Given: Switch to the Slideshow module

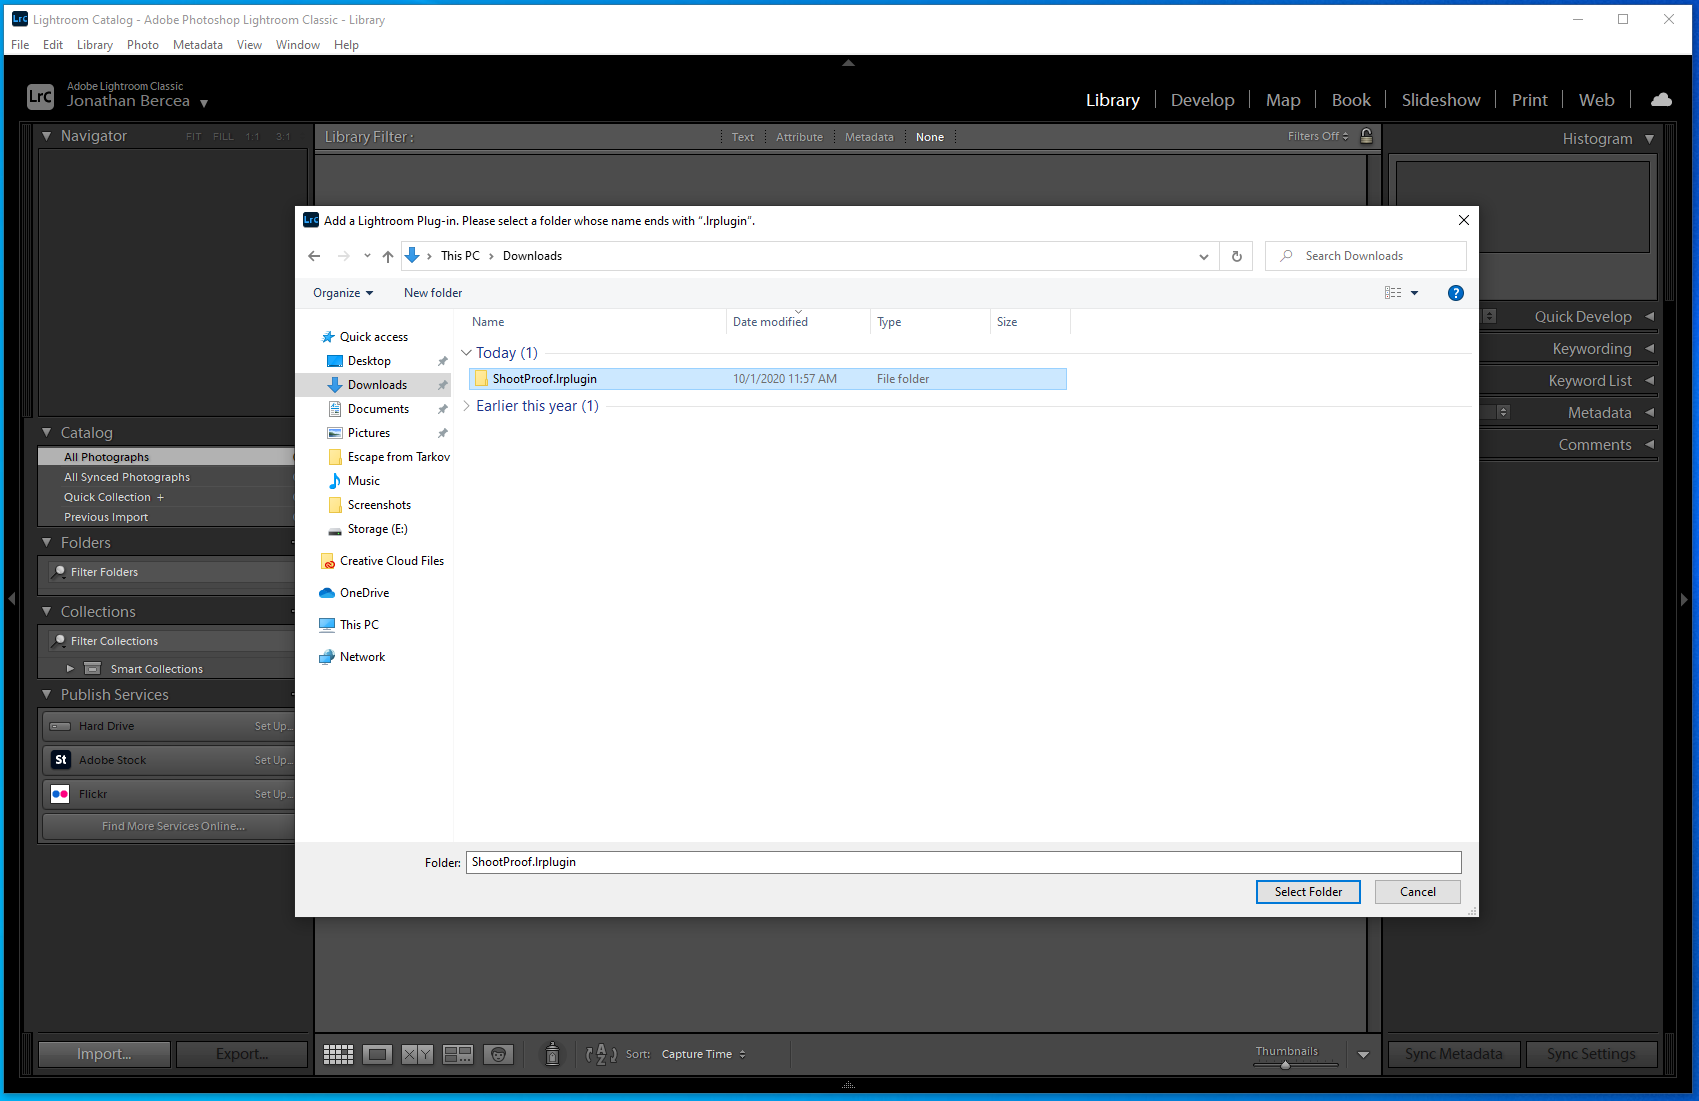Looking at the screenshot, I should 1441,100.
